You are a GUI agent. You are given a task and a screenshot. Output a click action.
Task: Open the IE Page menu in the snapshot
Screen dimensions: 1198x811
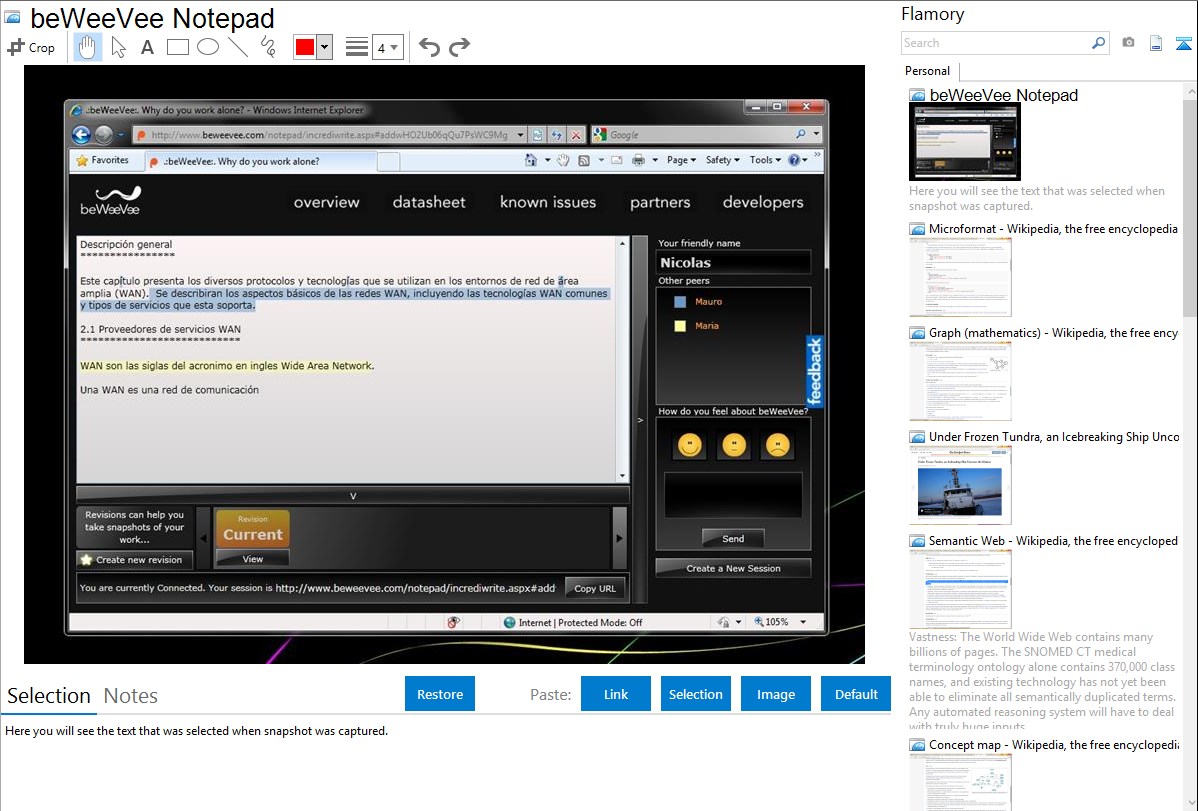[681, 160]
